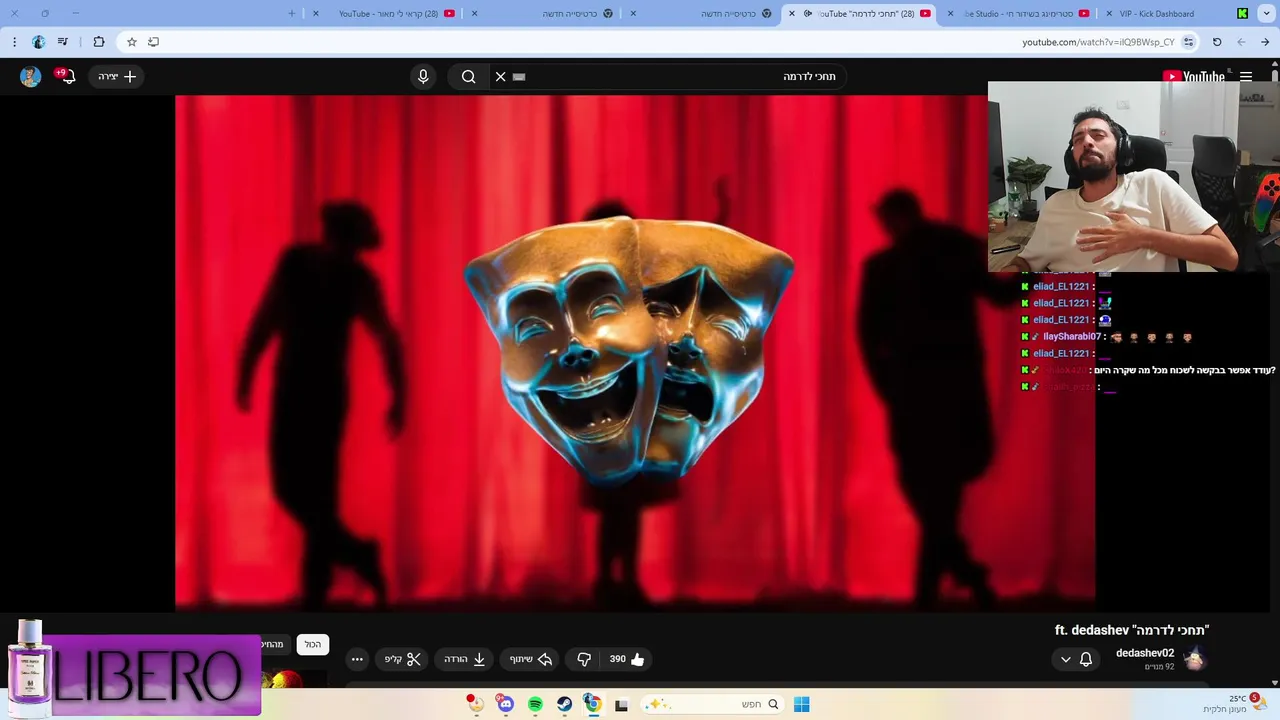Select the 'הכל' filter chip
The image size is (1280, 720).
(x=313, y=645)
